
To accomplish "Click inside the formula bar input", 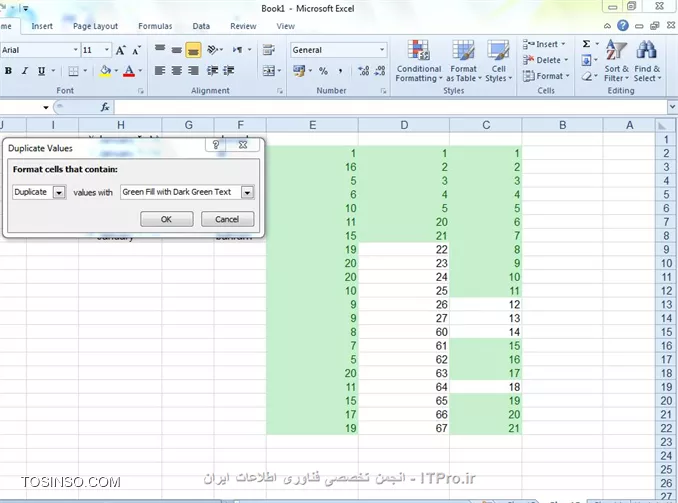I will coord(390,107).
